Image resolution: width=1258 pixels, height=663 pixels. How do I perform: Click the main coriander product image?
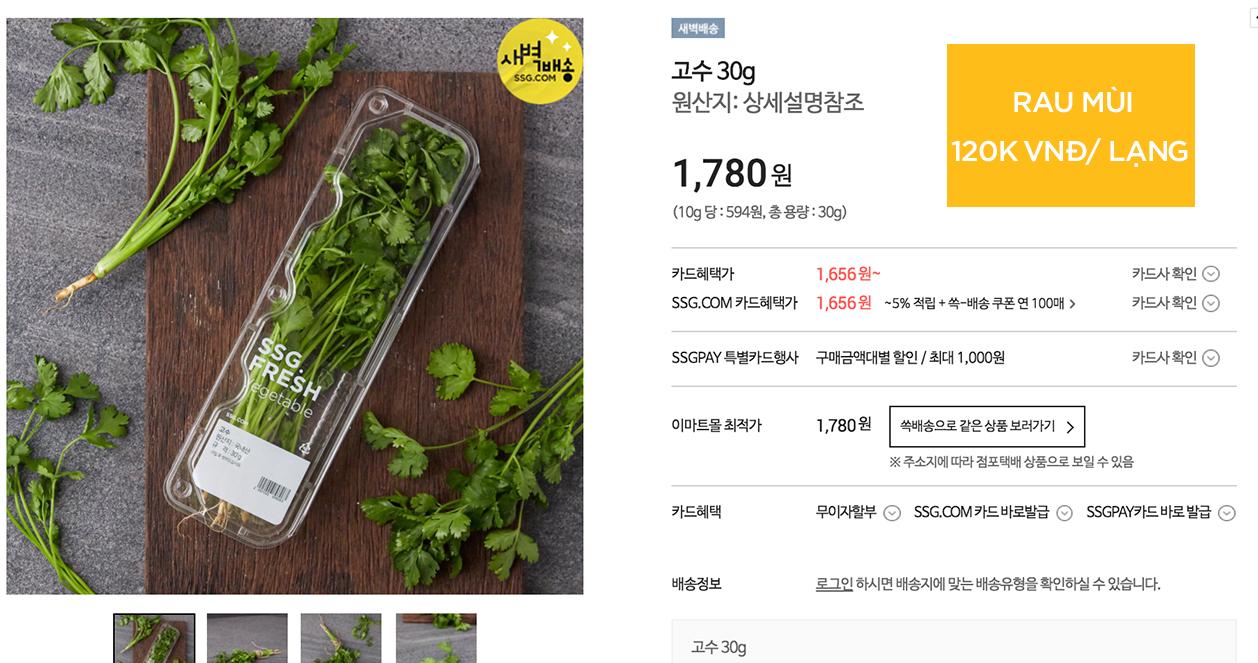(295, 306)
